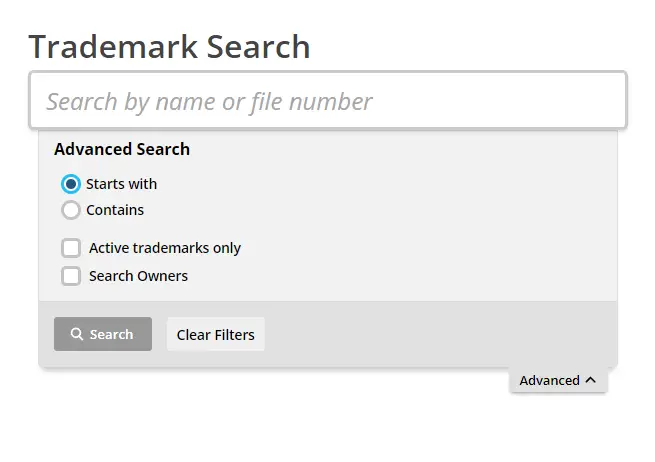Click the Clear Filters button
Viewport: 655px width, 462px height.
[216, 334]
